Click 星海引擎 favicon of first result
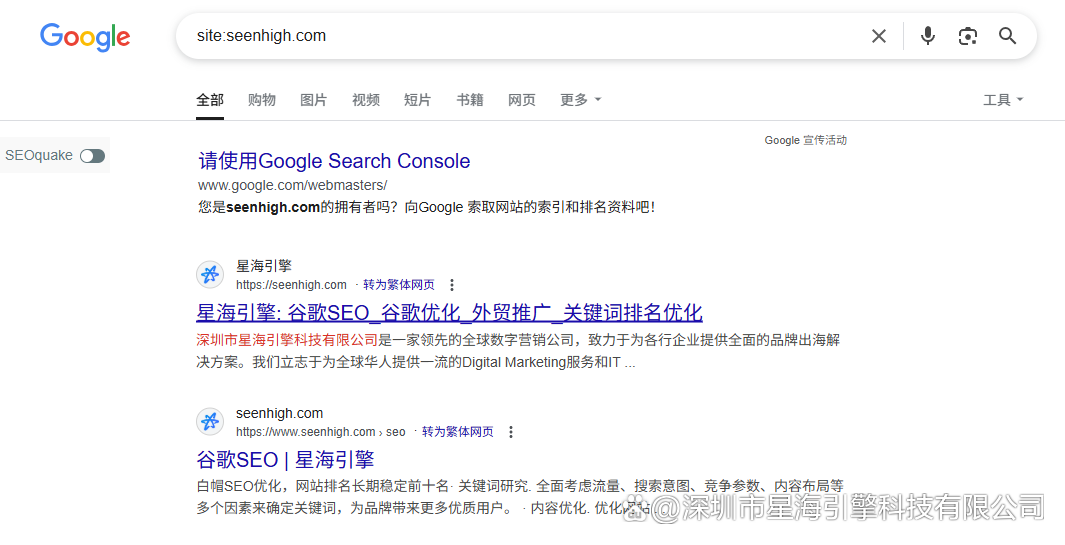This screenshot has height=545, width=1065. click(x=210, y=274)
